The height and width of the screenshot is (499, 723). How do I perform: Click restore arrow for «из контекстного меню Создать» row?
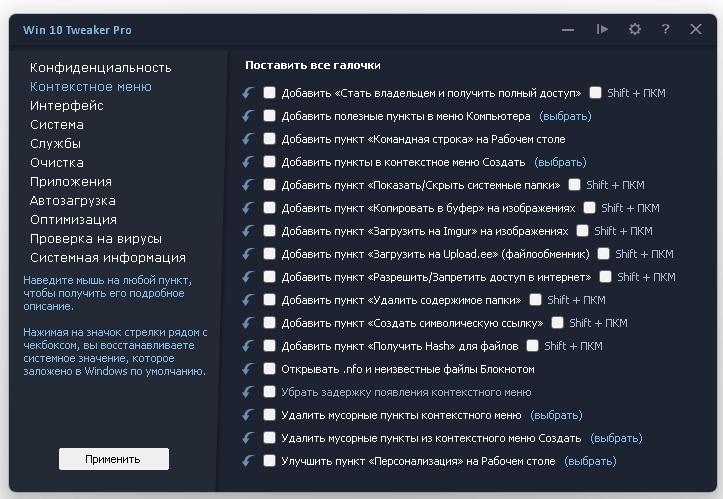(248, 438)
